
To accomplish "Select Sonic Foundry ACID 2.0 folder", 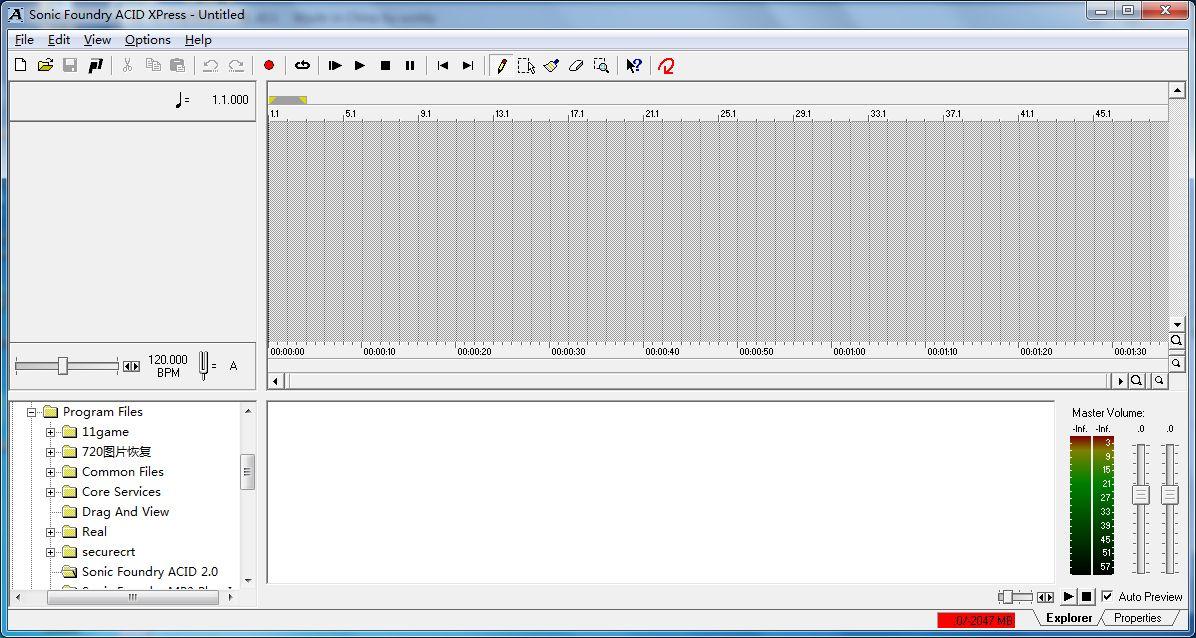I will click(x=149, y=572).
